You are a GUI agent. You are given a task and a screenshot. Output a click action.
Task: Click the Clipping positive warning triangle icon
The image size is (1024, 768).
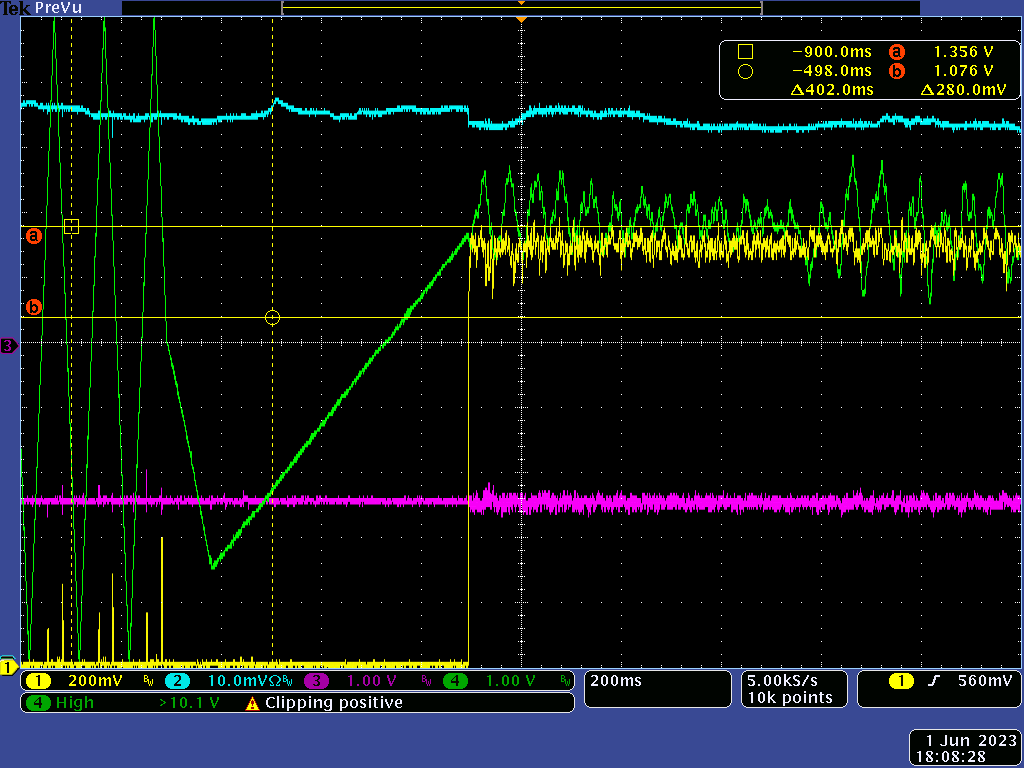tap(253, 703)
